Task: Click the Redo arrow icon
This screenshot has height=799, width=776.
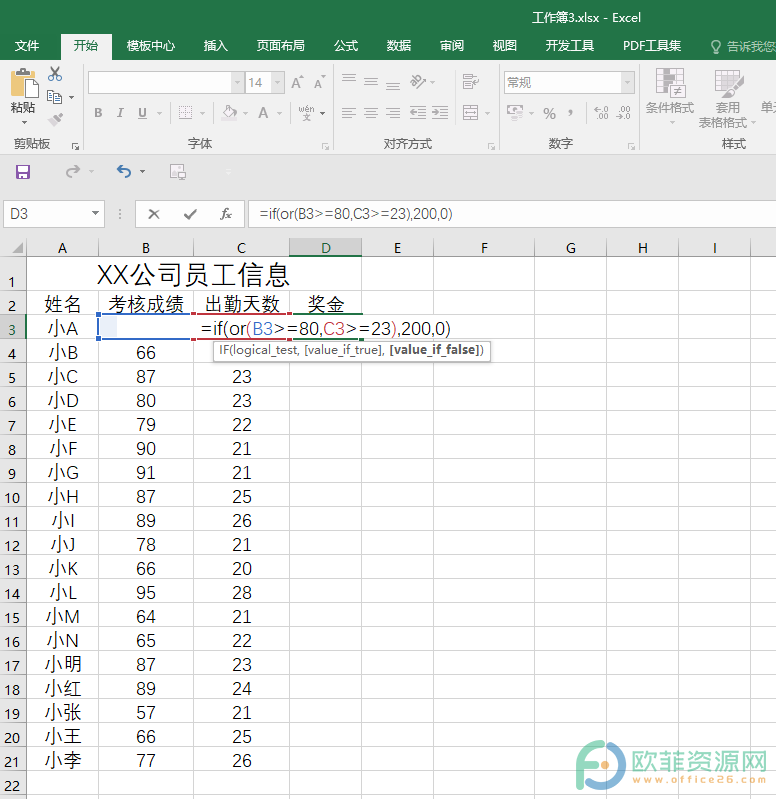Action: pyautogui.click(x=73, y=171)
